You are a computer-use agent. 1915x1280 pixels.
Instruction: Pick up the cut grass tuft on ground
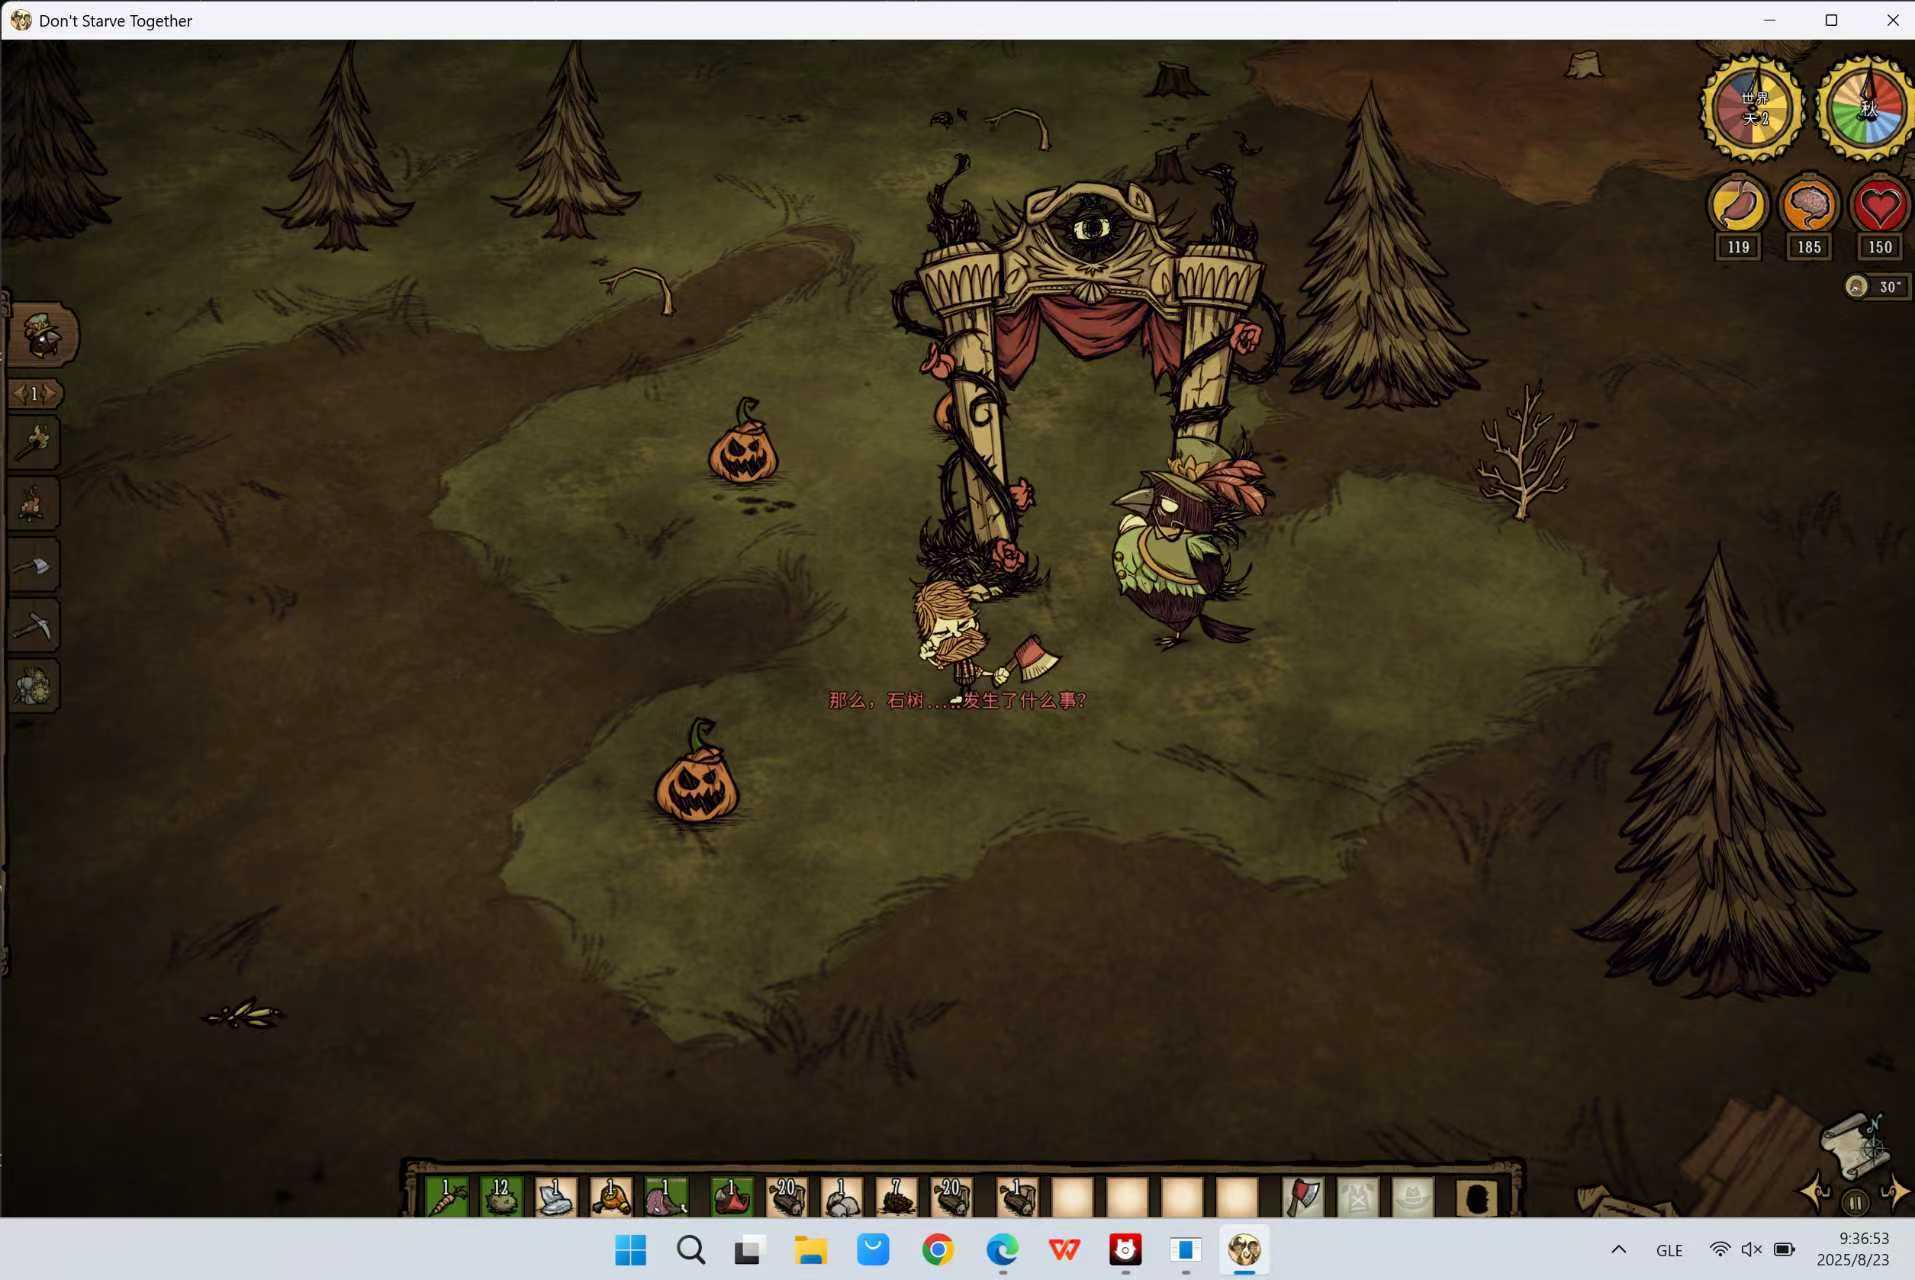(x=243, y=1015)
